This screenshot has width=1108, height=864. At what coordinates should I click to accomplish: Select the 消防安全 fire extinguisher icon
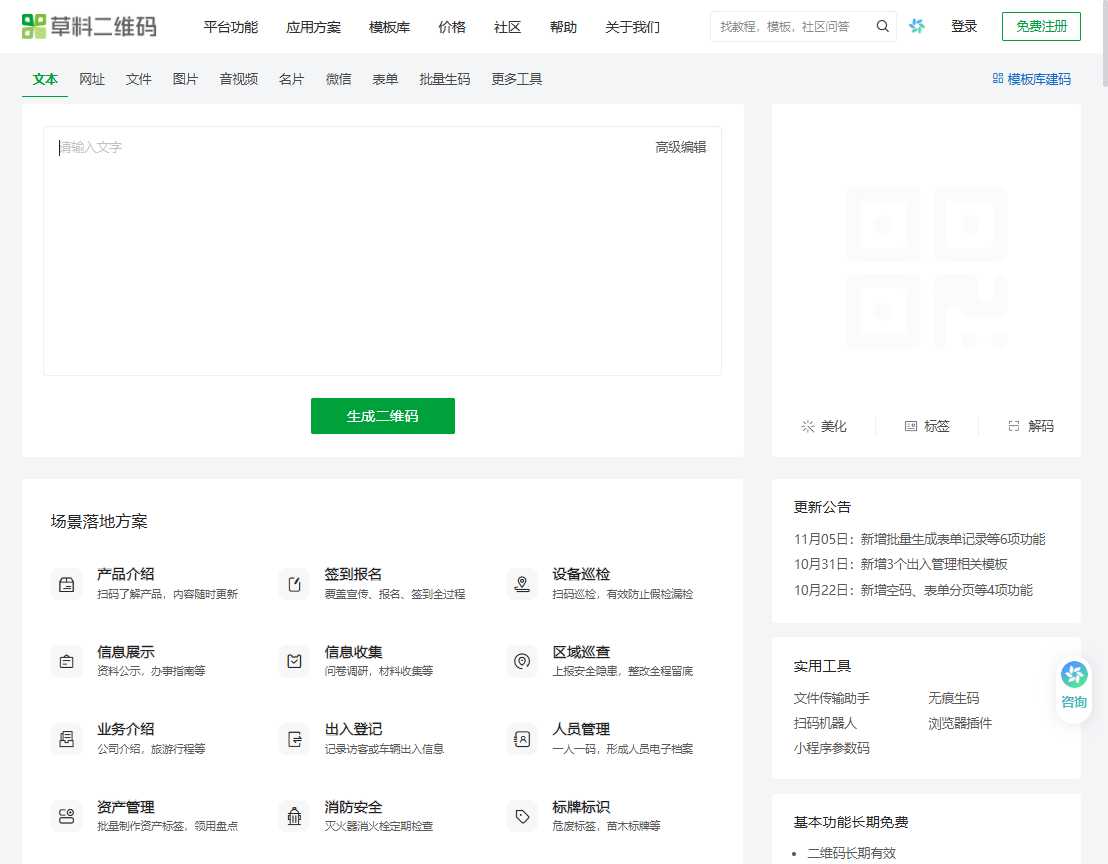point(294,816)
